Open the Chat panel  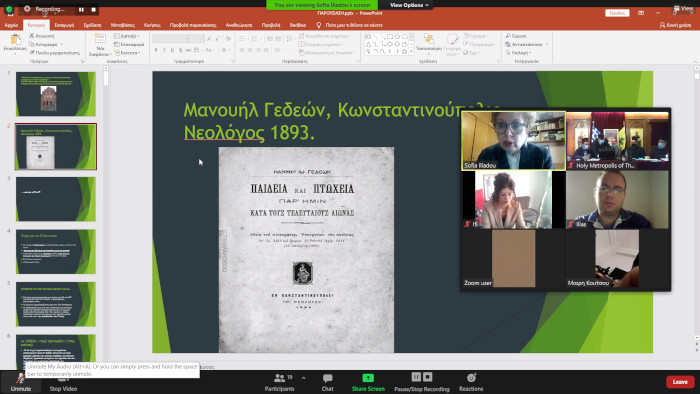tap(327, 382)
